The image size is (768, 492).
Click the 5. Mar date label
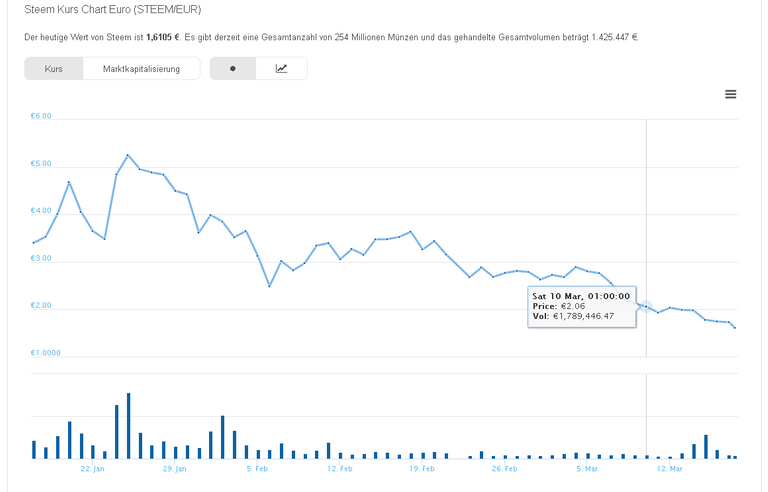tap(586, 468)
